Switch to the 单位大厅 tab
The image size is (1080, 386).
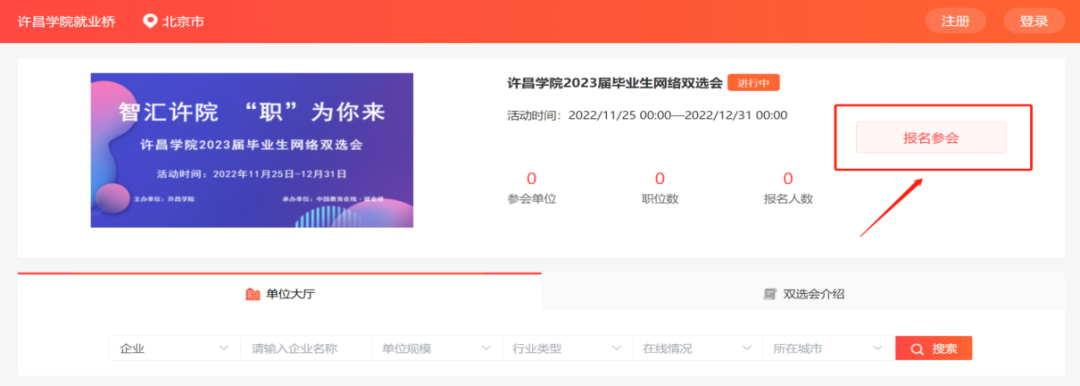point(280,293)
